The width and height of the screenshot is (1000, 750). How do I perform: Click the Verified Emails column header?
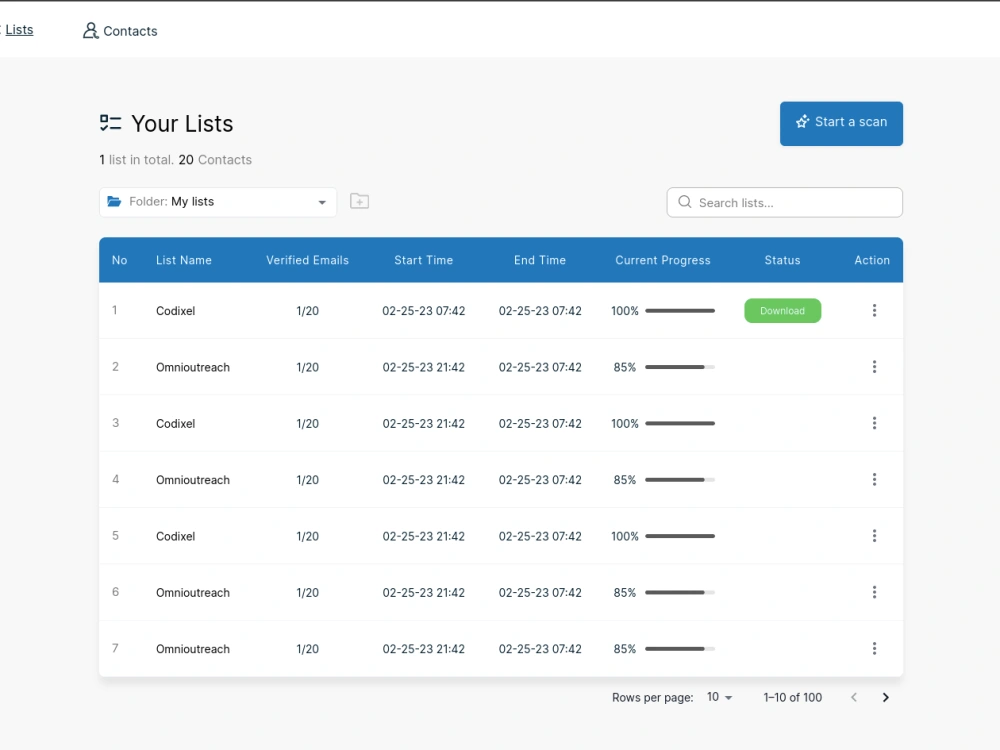coord(307,260)
